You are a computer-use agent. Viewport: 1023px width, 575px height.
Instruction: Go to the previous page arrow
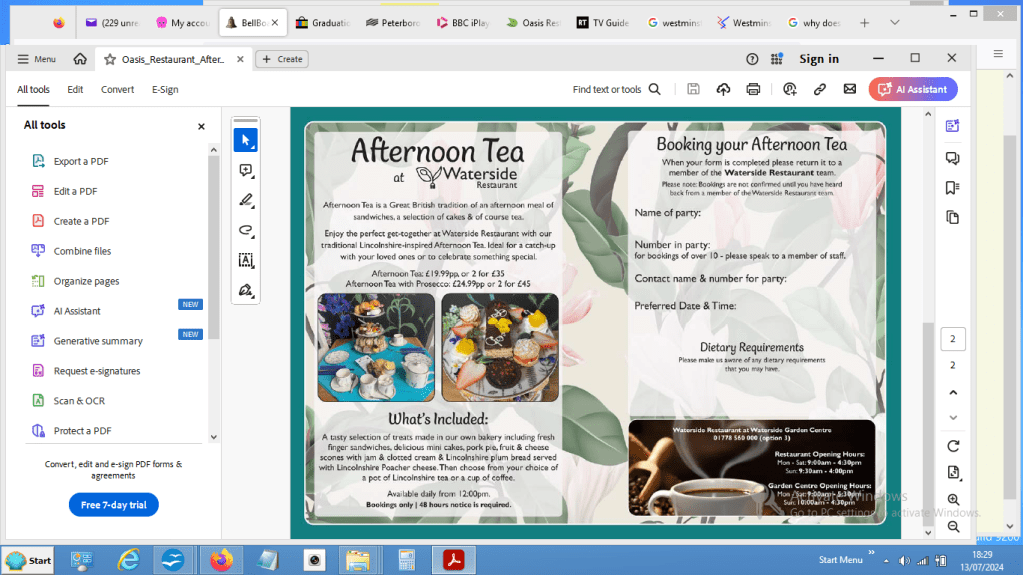click(952, 393)
